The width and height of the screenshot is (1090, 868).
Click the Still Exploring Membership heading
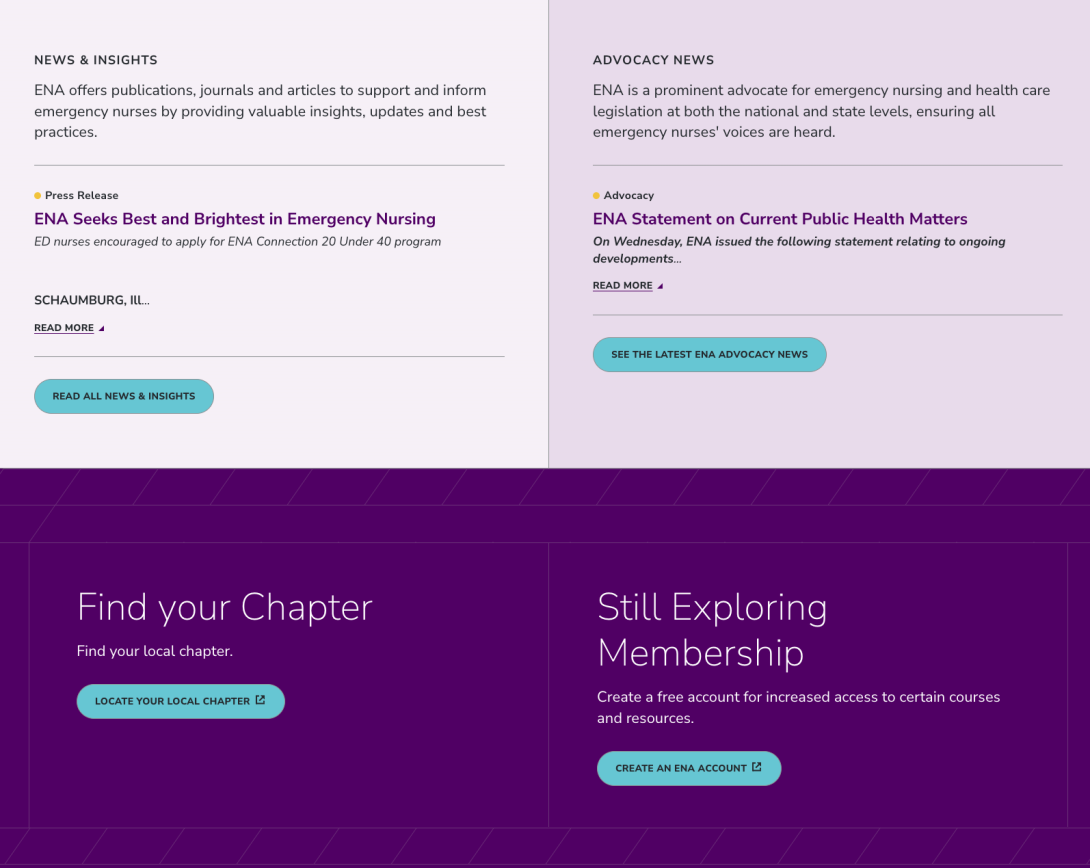tap(712, 630)
